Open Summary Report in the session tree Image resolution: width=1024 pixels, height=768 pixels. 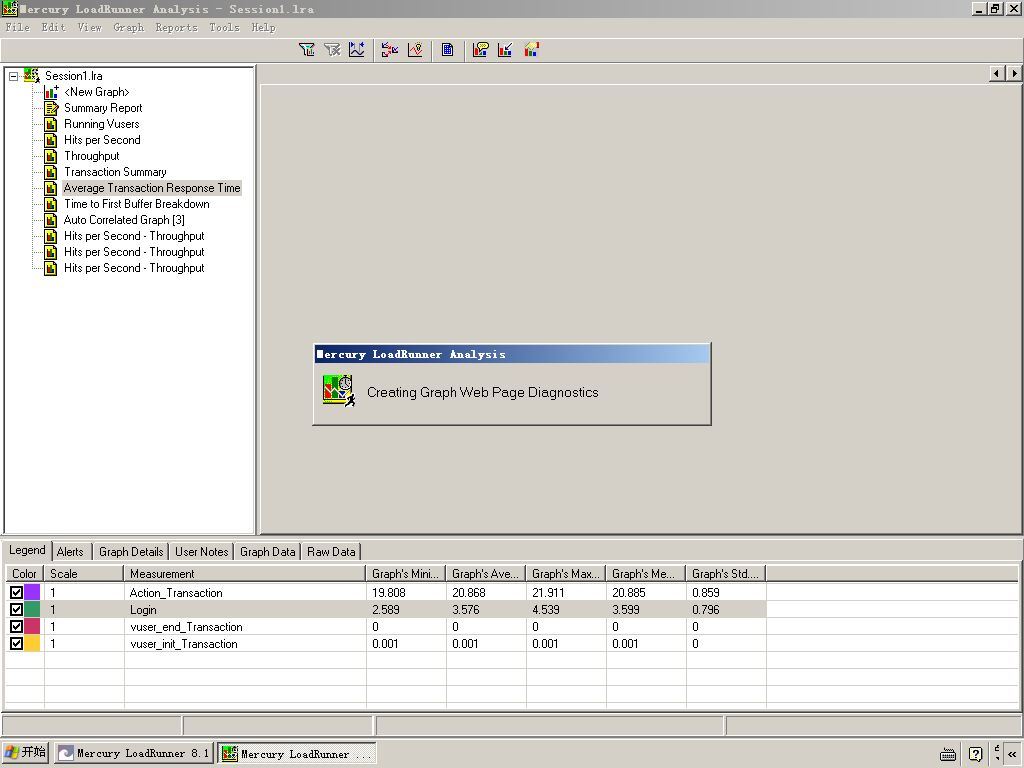[103, 108]
